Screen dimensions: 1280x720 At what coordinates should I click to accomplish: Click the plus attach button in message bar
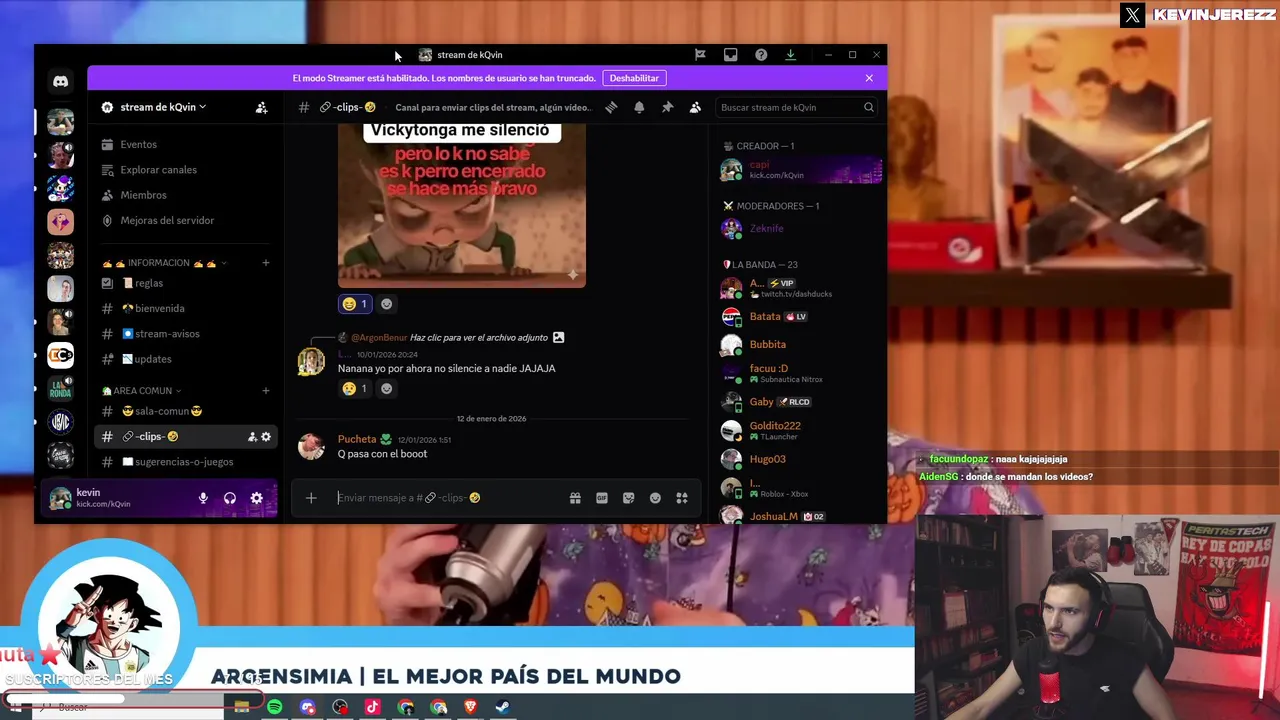point(311,498)
